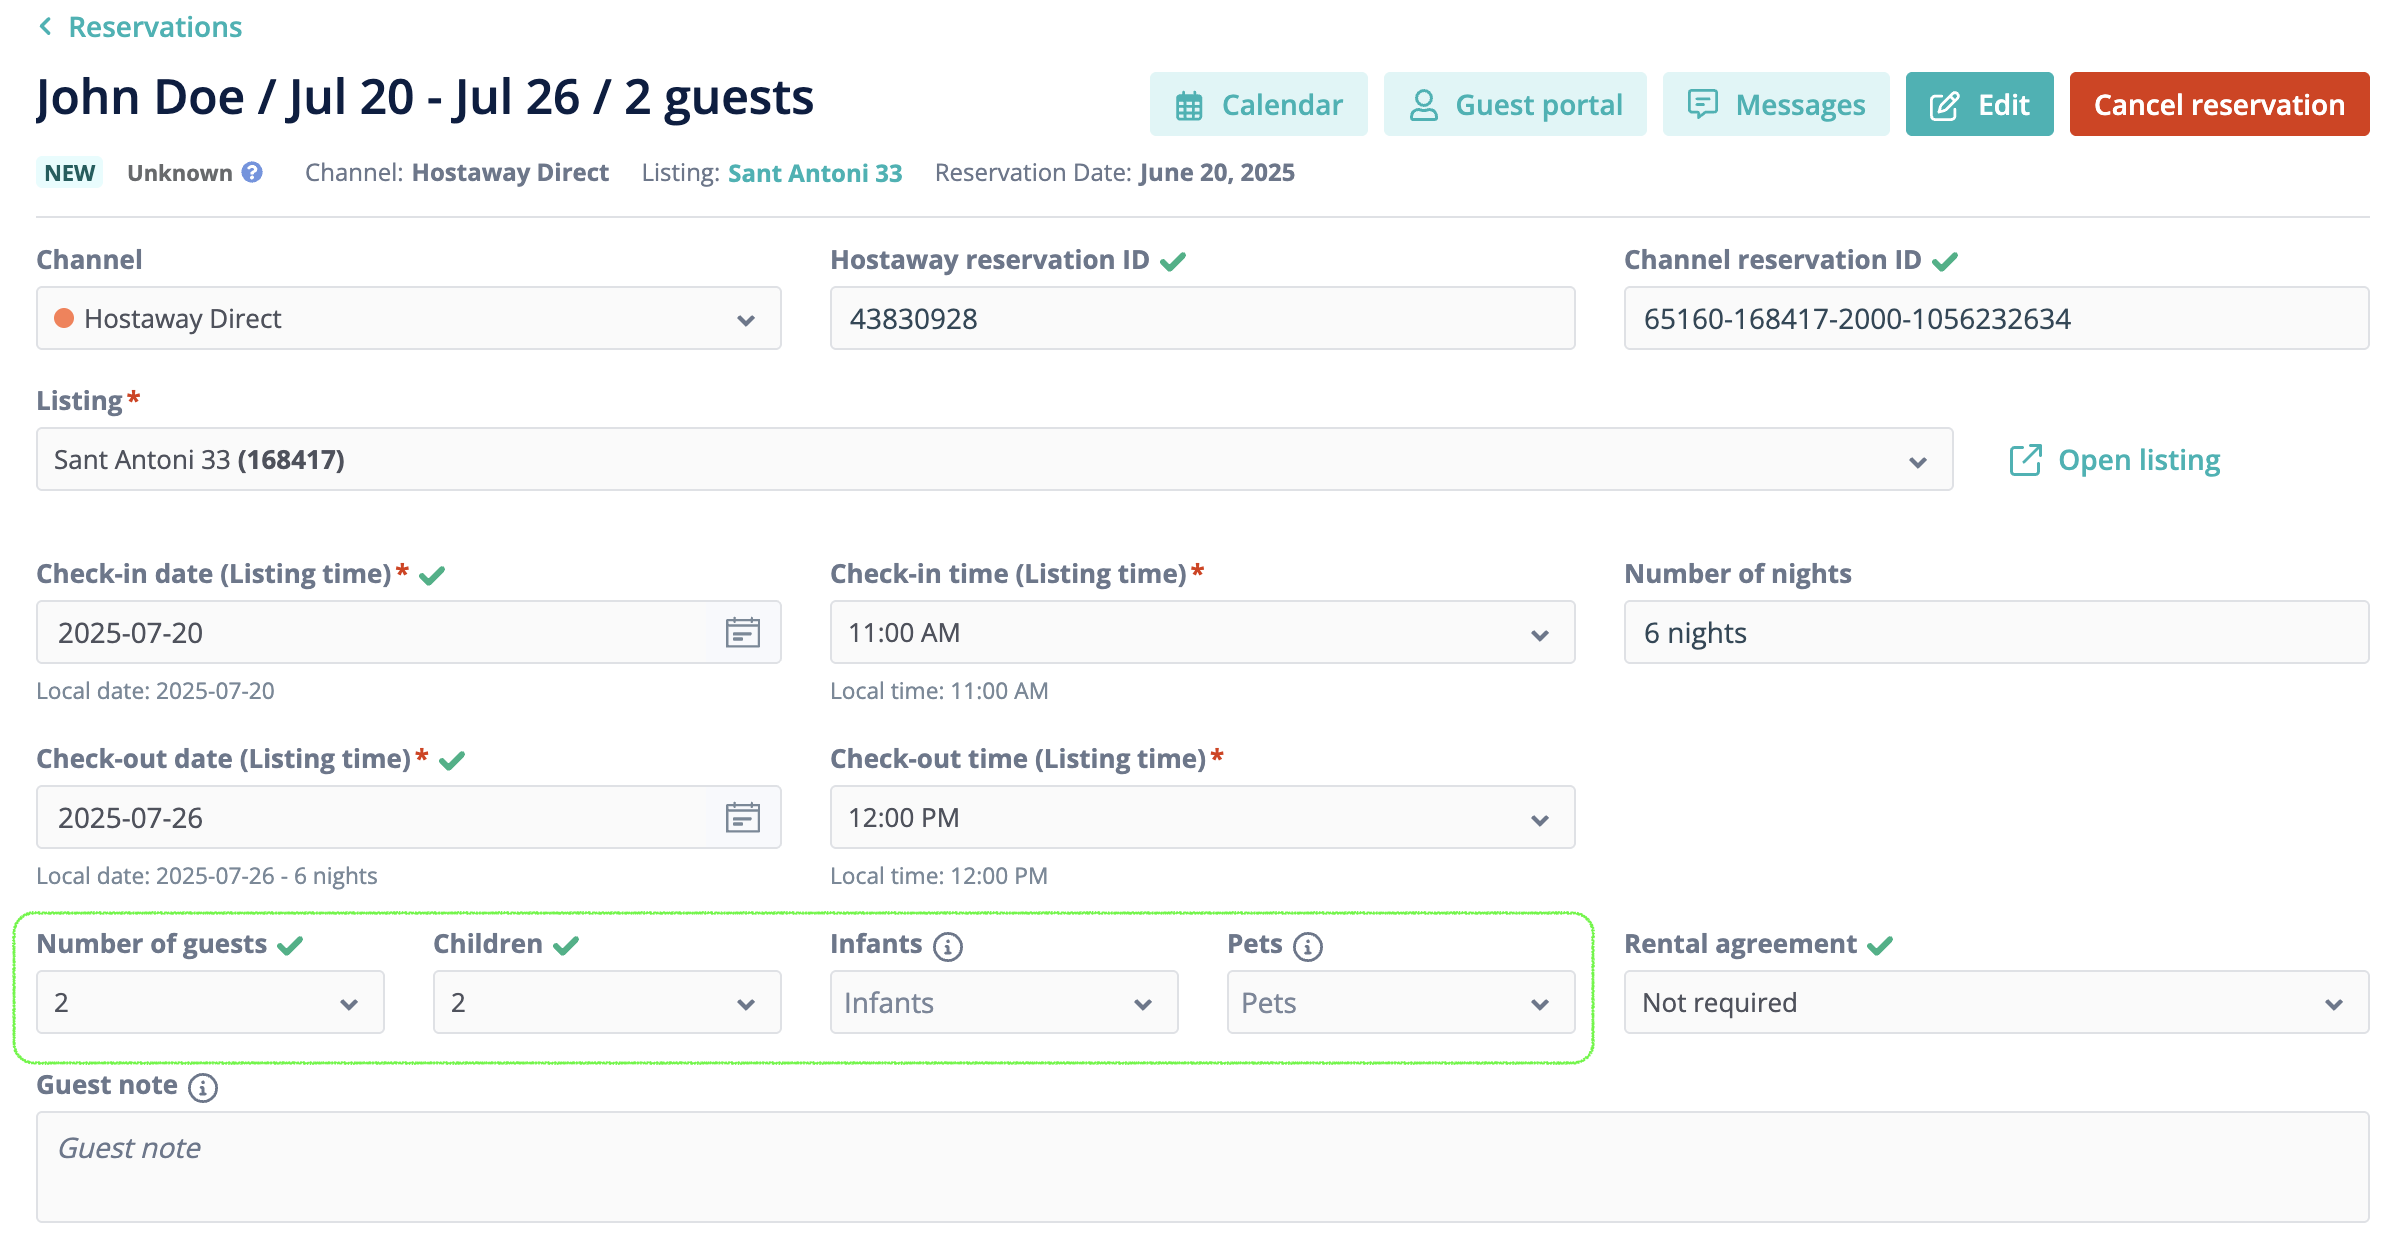Open the Calendar view button
The image size is (2400, 1246).
[x=1258, y=104]
